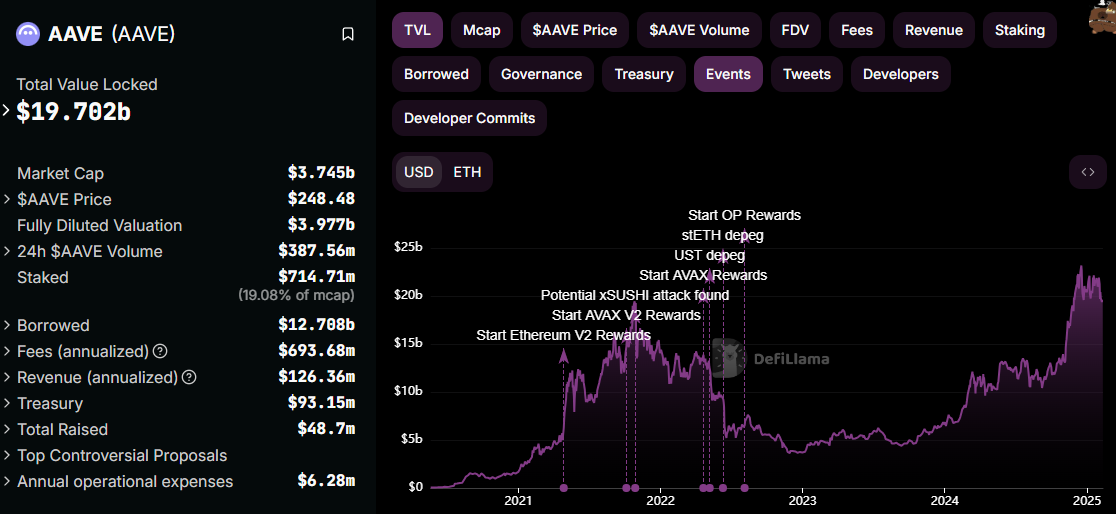
Task: Toggle the Staking chart metric
Action: pyautogui.click(x=1020, y=30)
